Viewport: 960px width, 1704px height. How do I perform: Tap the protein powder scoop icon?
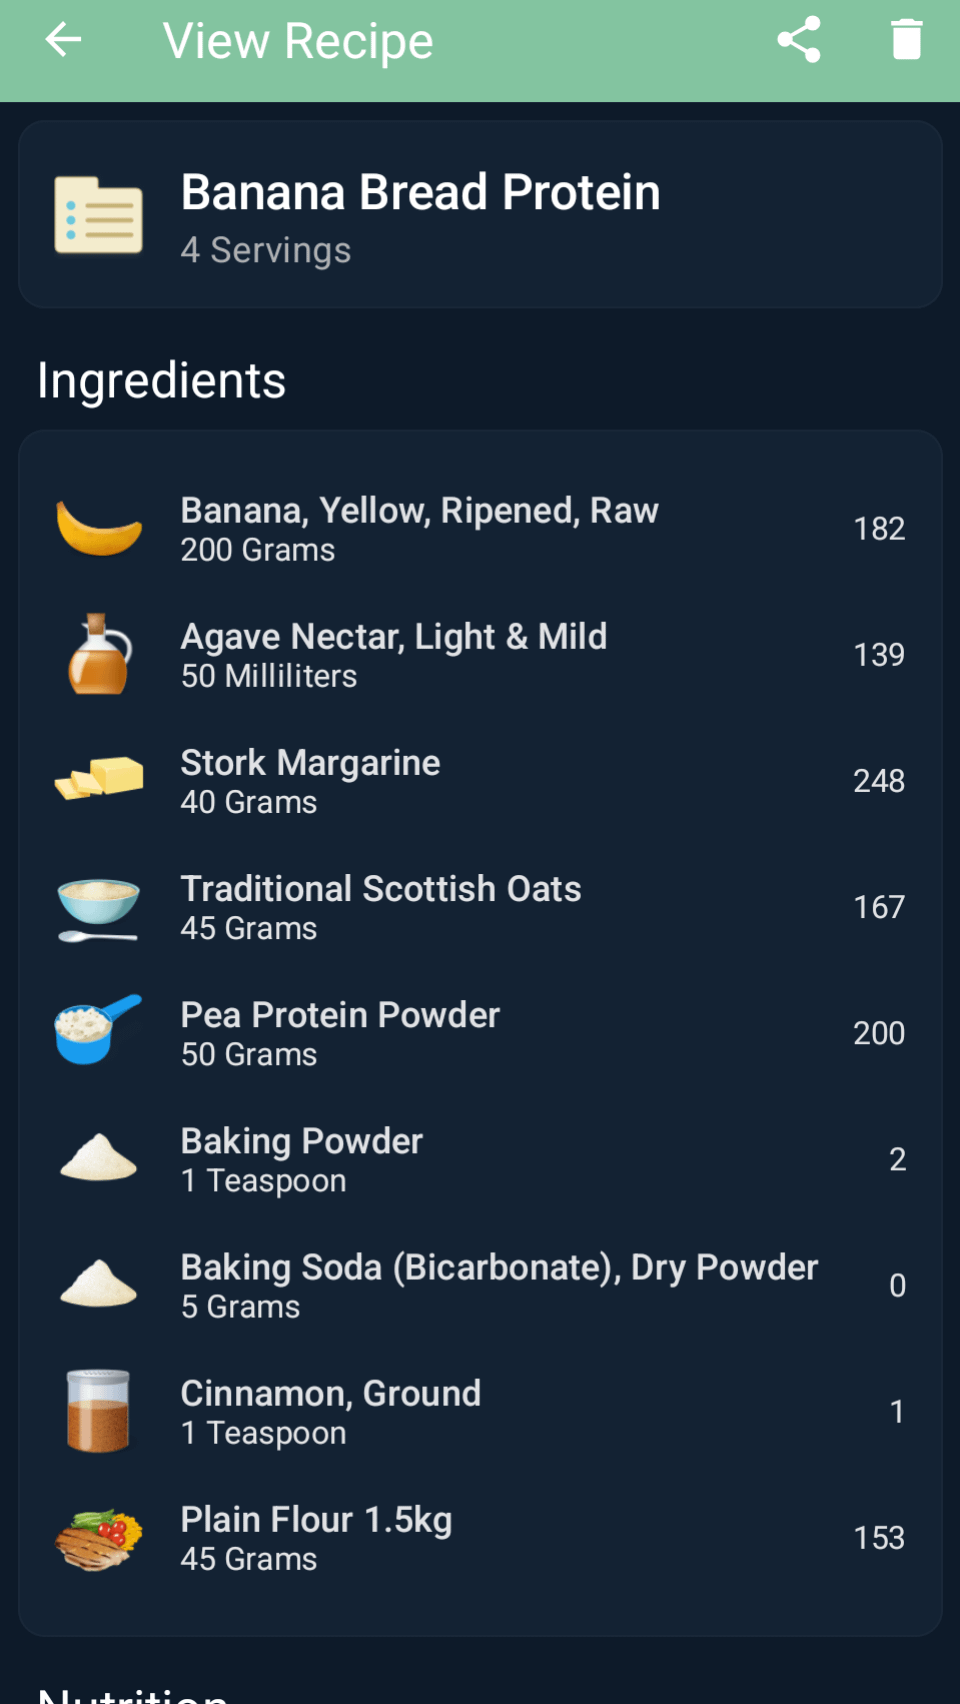(98, 1032)
